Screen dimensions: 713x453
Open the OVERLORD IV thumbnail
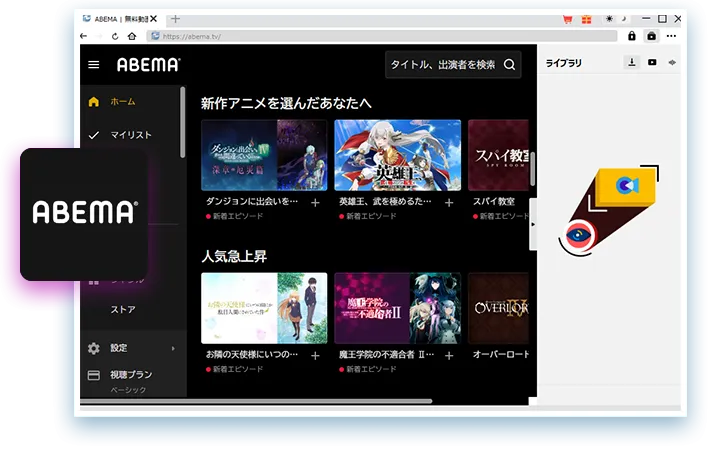click(x=498, y=308)
